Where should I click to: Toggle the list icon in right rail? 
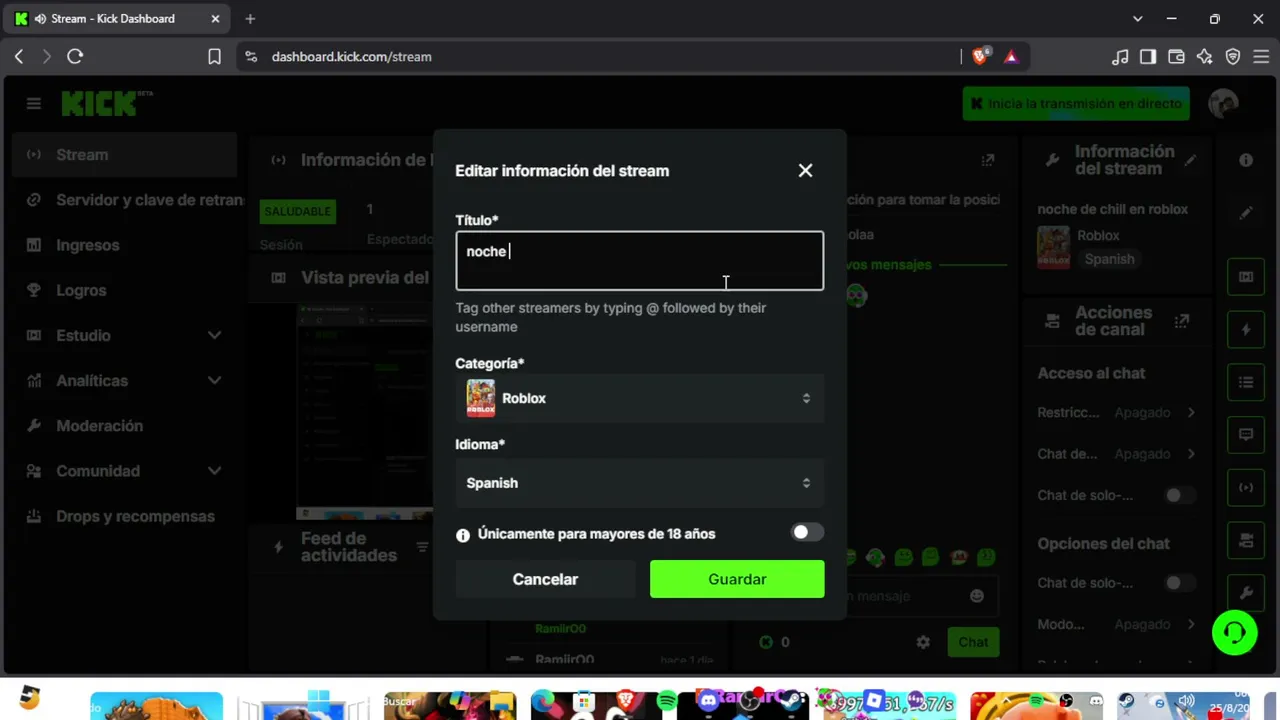coord(1246,382)
